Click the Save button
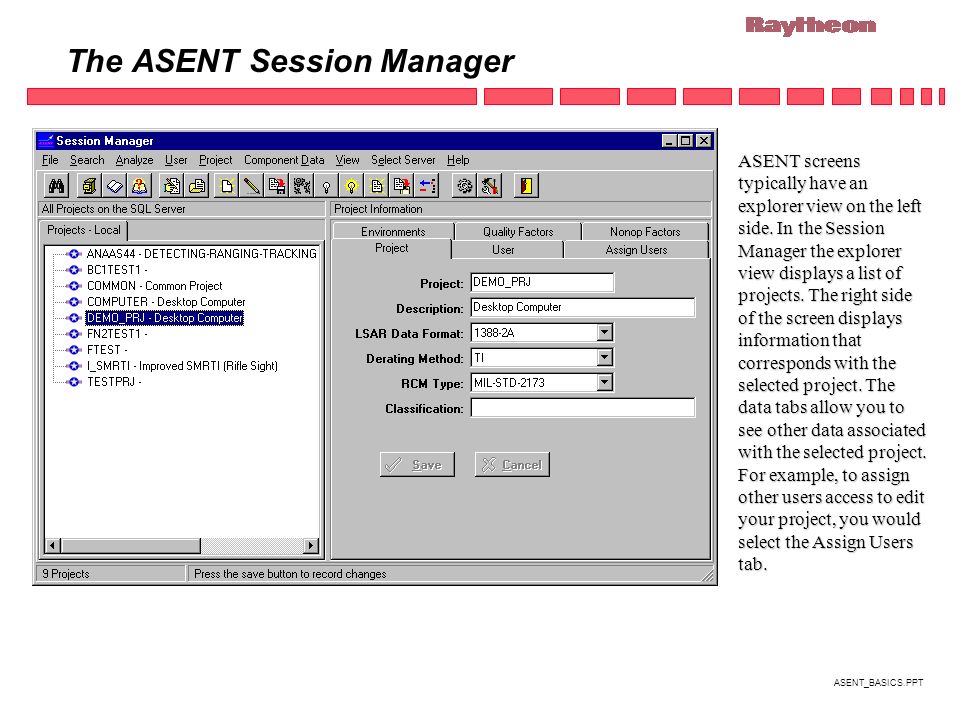 417,465
